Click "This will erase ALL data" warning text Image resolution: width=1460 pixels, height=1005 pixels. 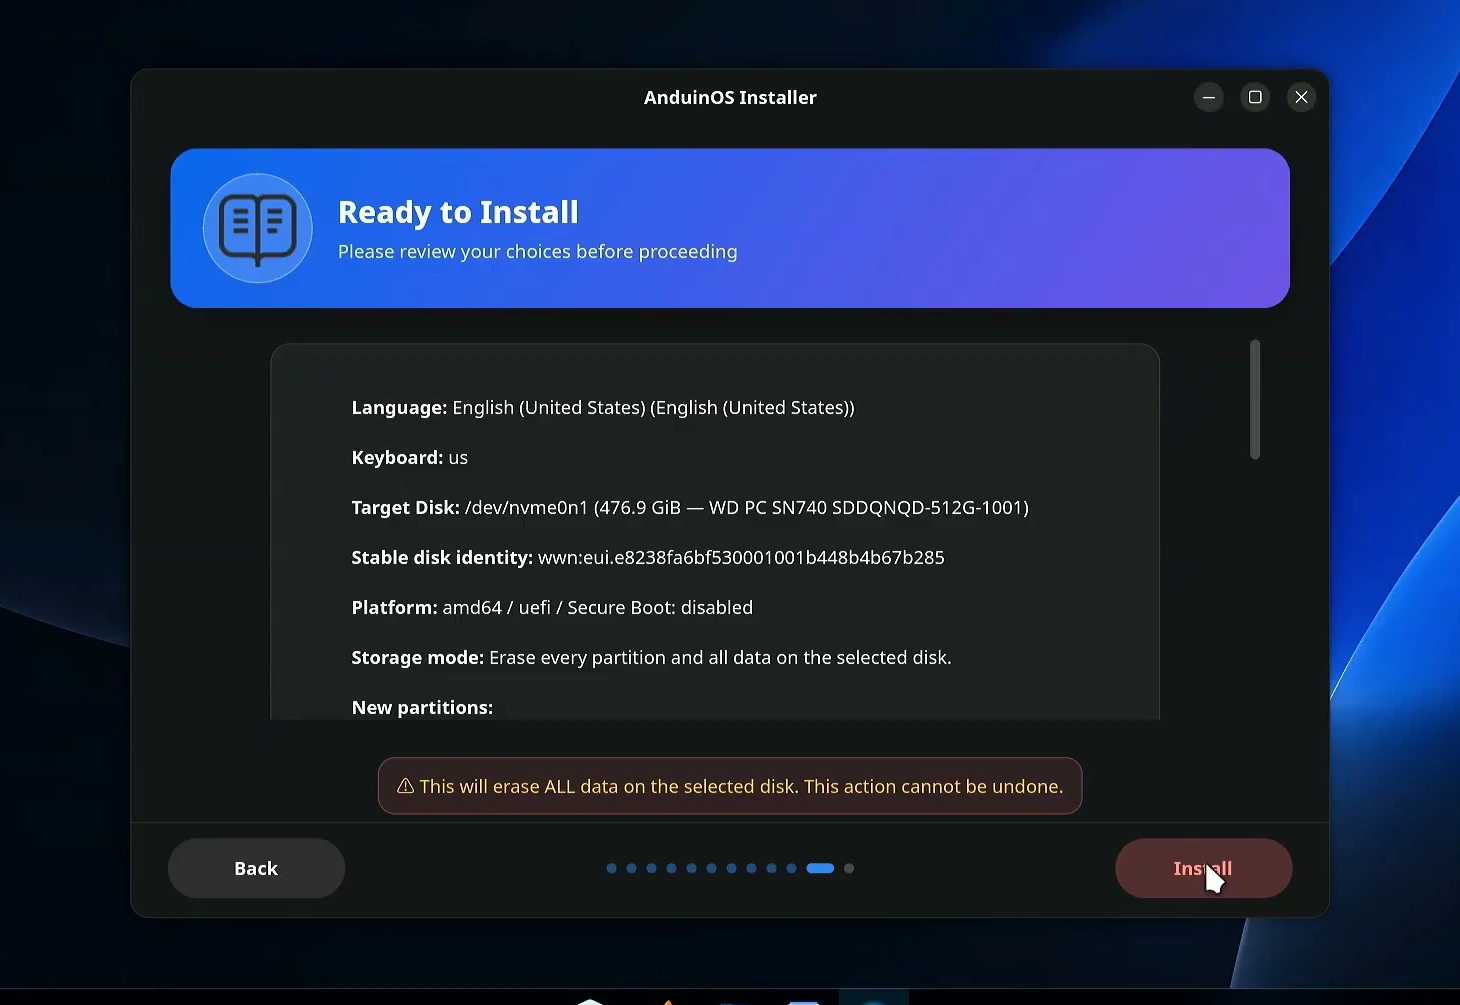(741, 786)
